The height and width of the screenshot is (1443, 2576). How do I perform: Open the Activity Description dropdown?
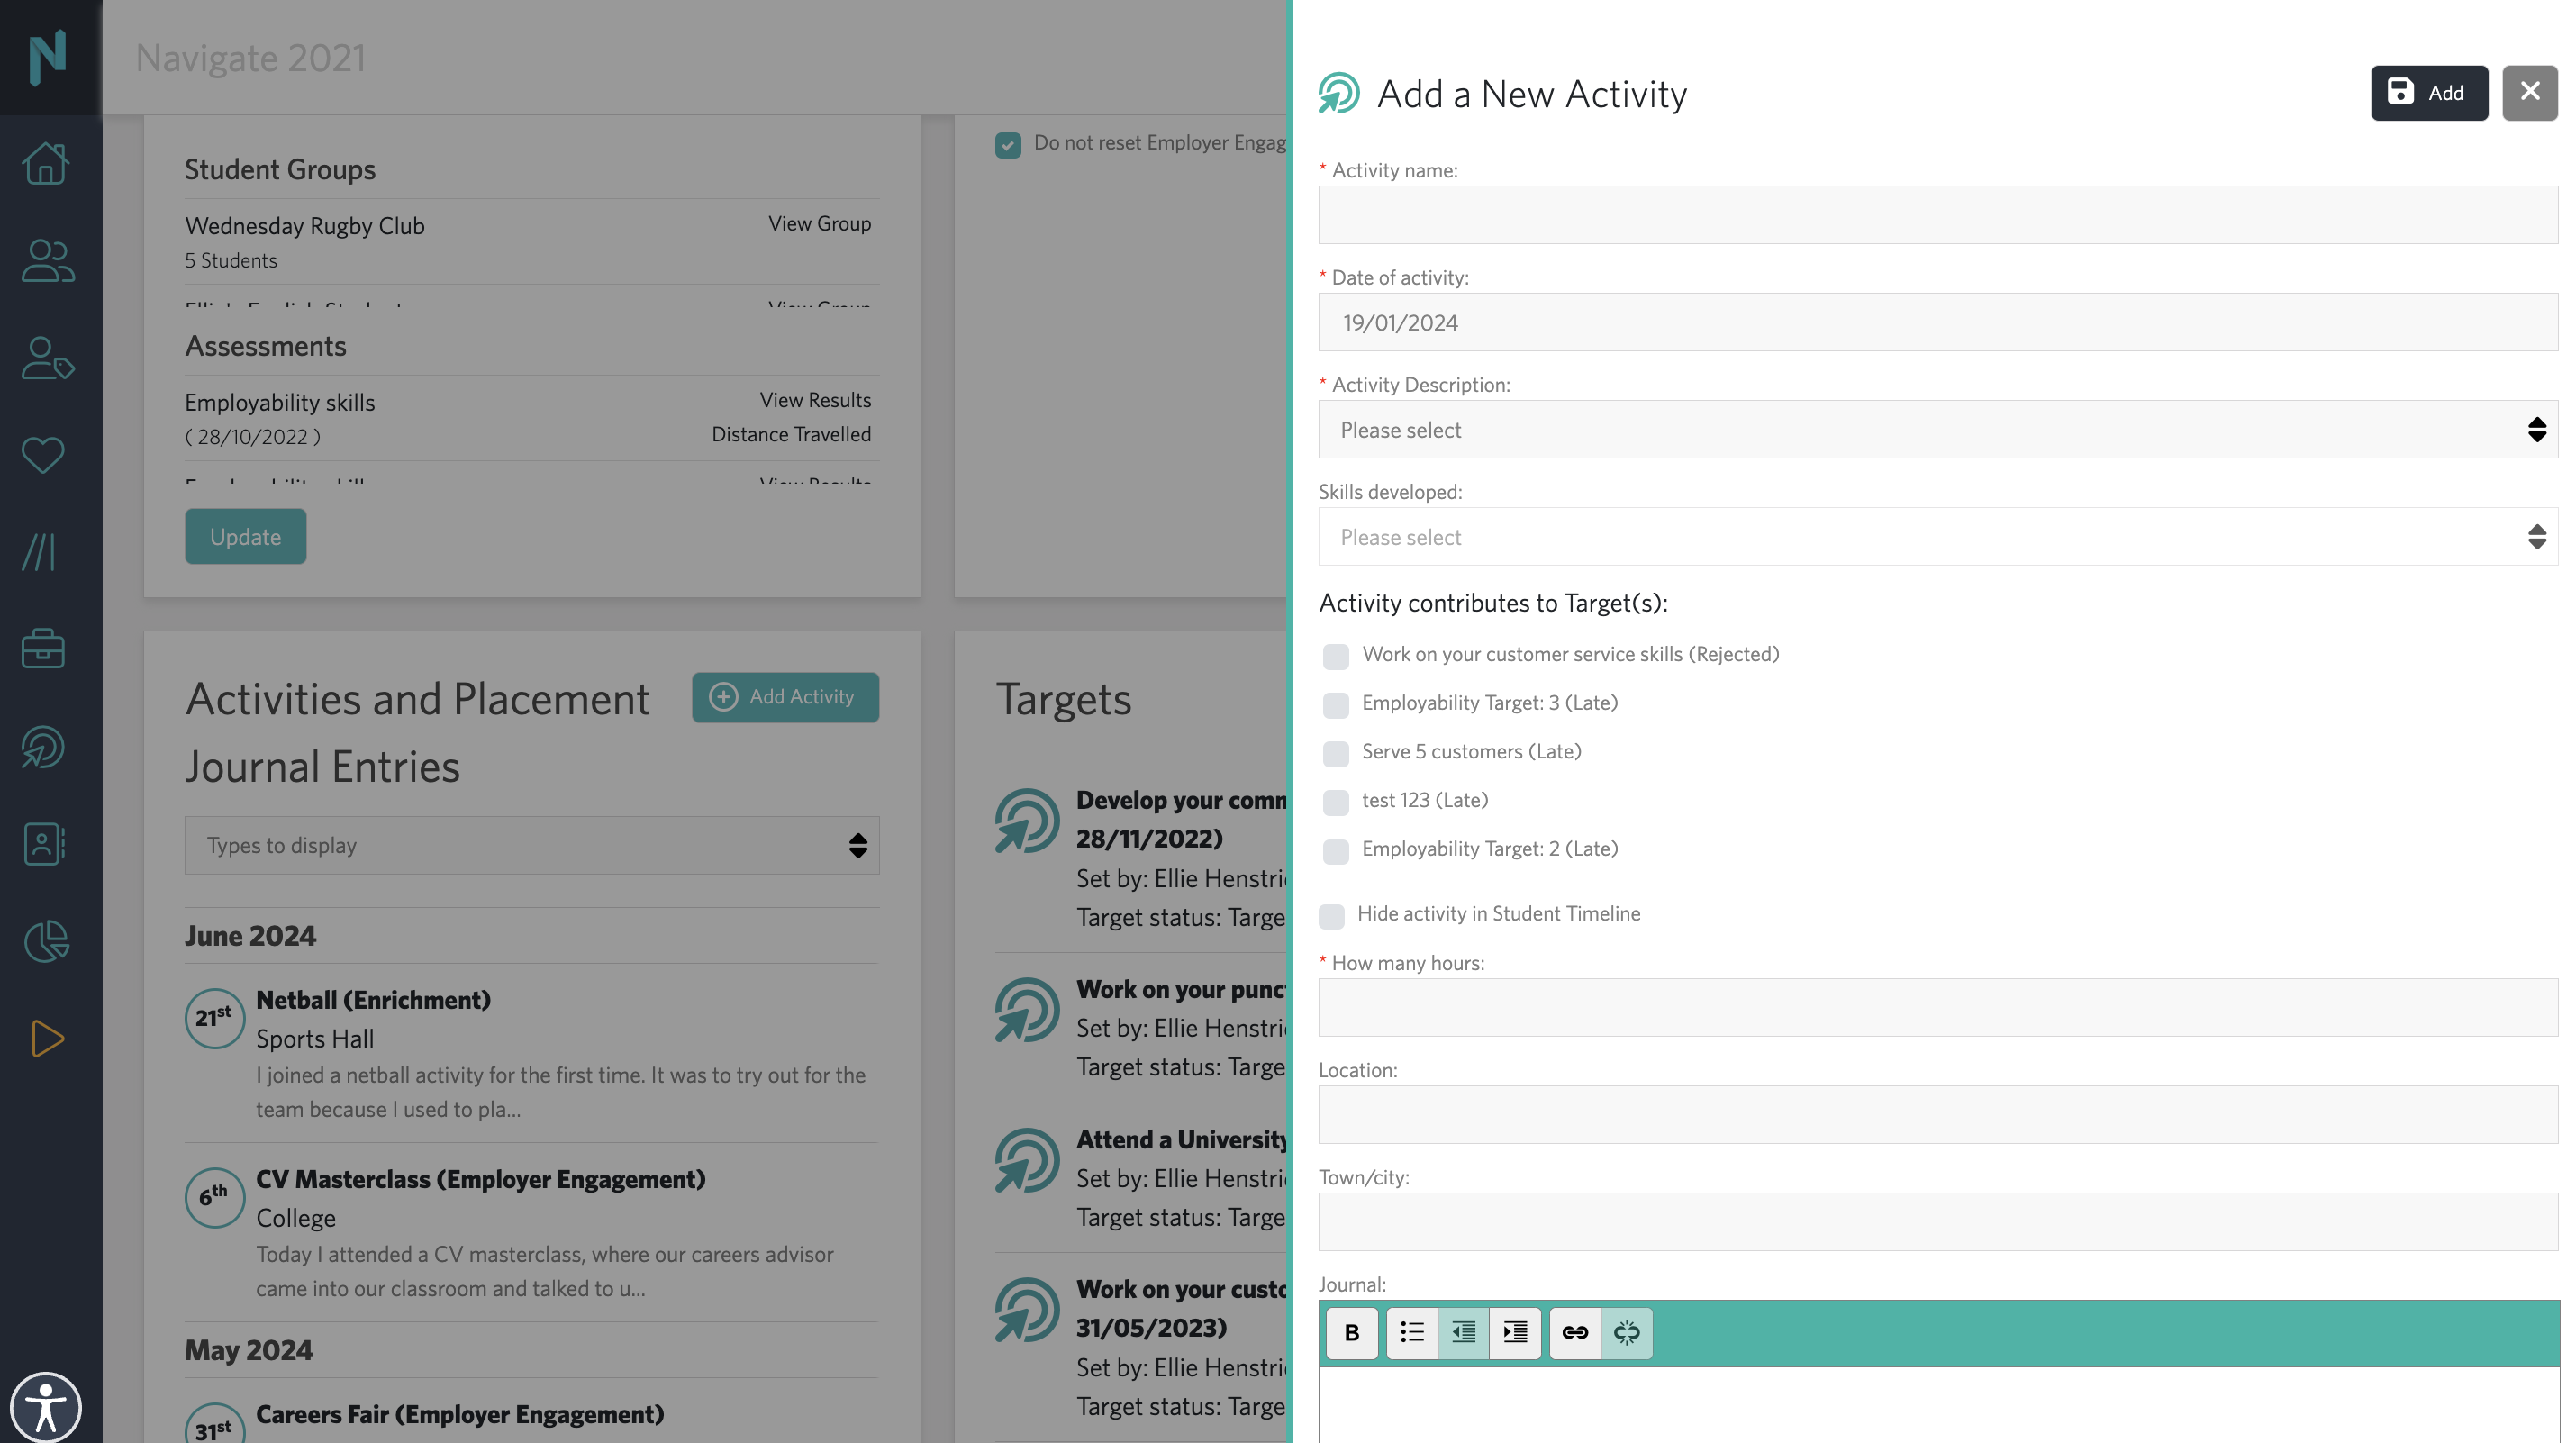pos(1937,430)
